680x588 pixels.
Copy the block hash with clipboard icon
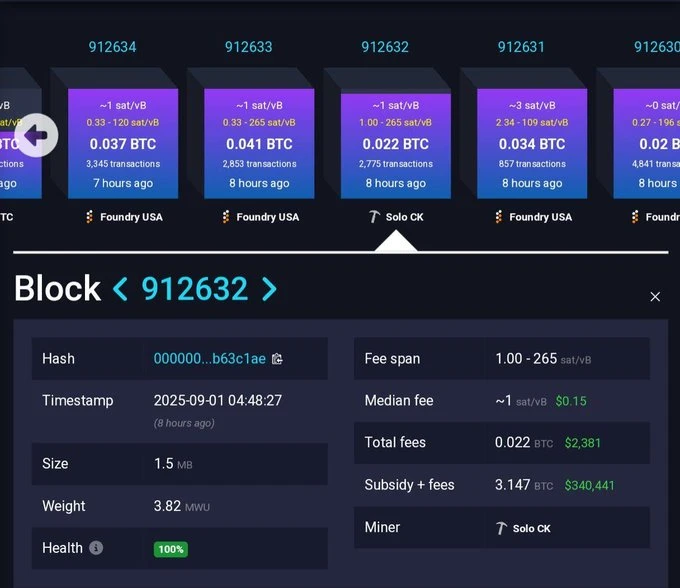(277, 359)
